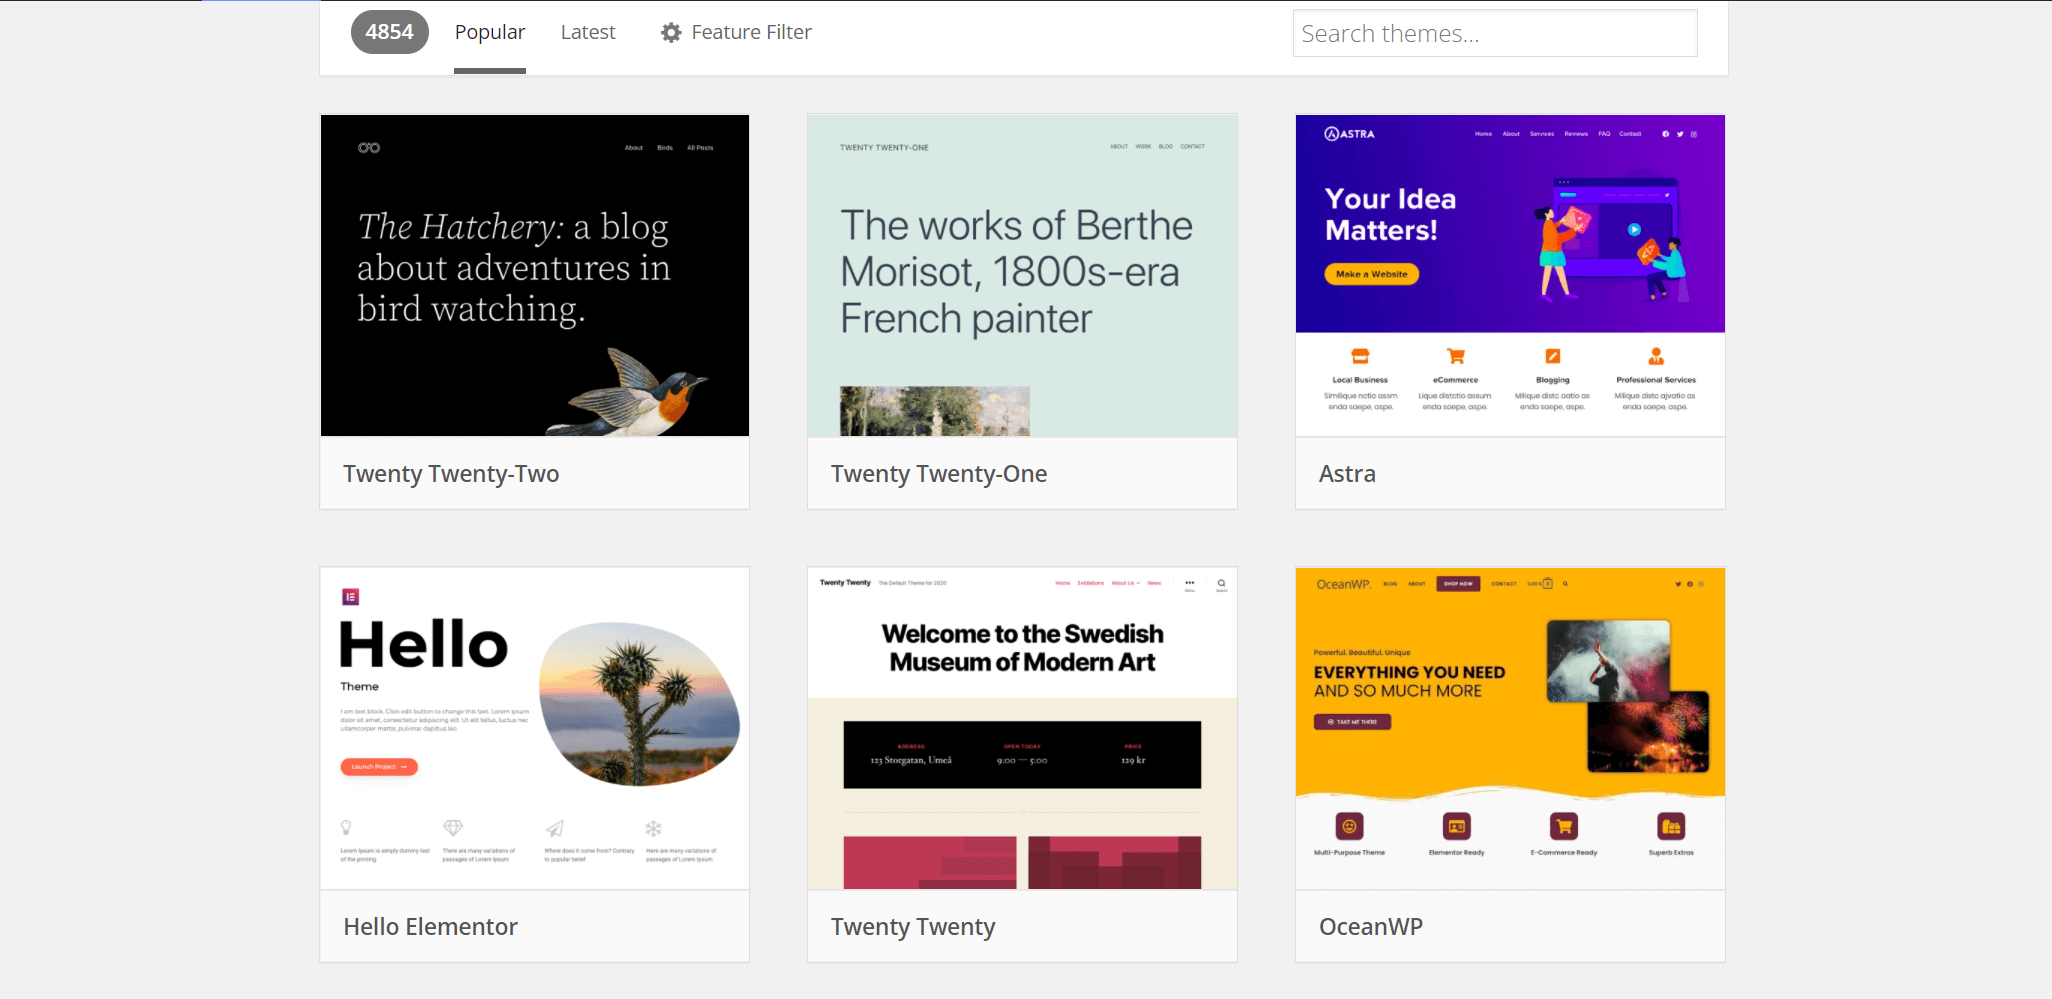
Task: Open the Twenty Twenty theme preview thumbnail
Action: [x=1022, y=728]
